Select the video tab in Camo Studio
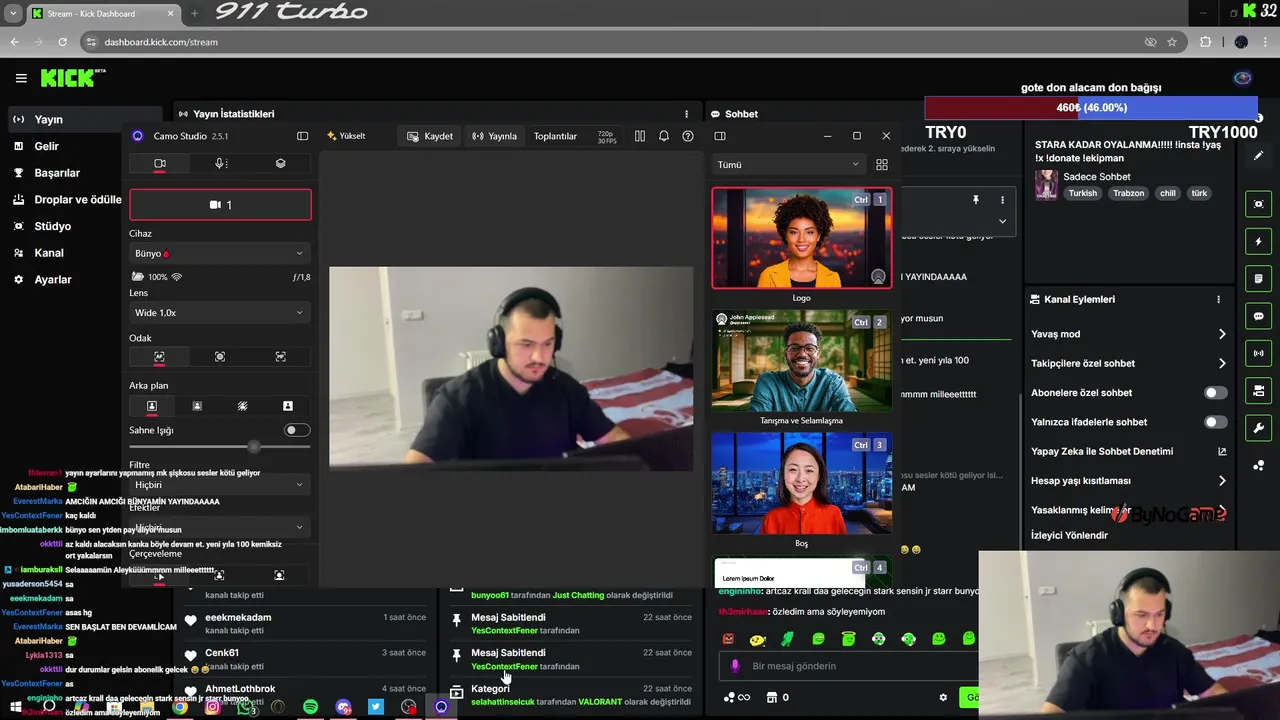The width and height of the screenshot is (1280, 720). pos(160,163)
